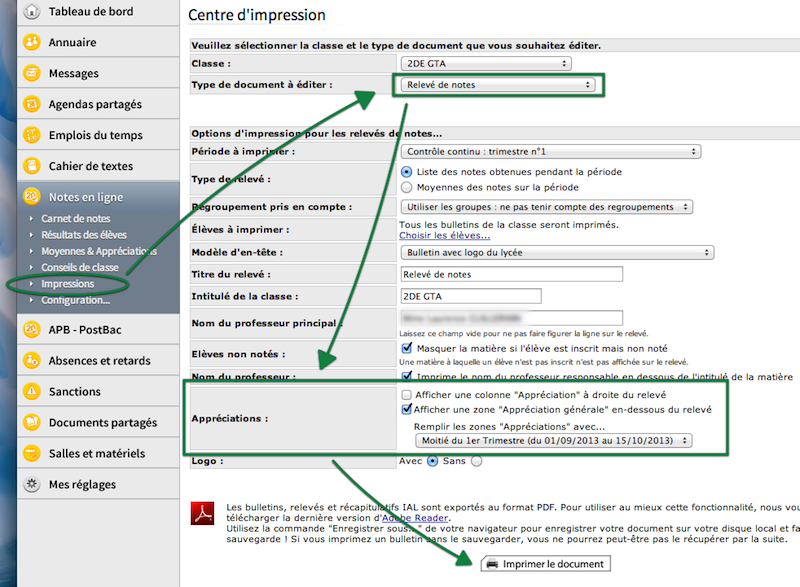
Task: Click the Messages envelope icon
Action: click(x=32, y=73)
